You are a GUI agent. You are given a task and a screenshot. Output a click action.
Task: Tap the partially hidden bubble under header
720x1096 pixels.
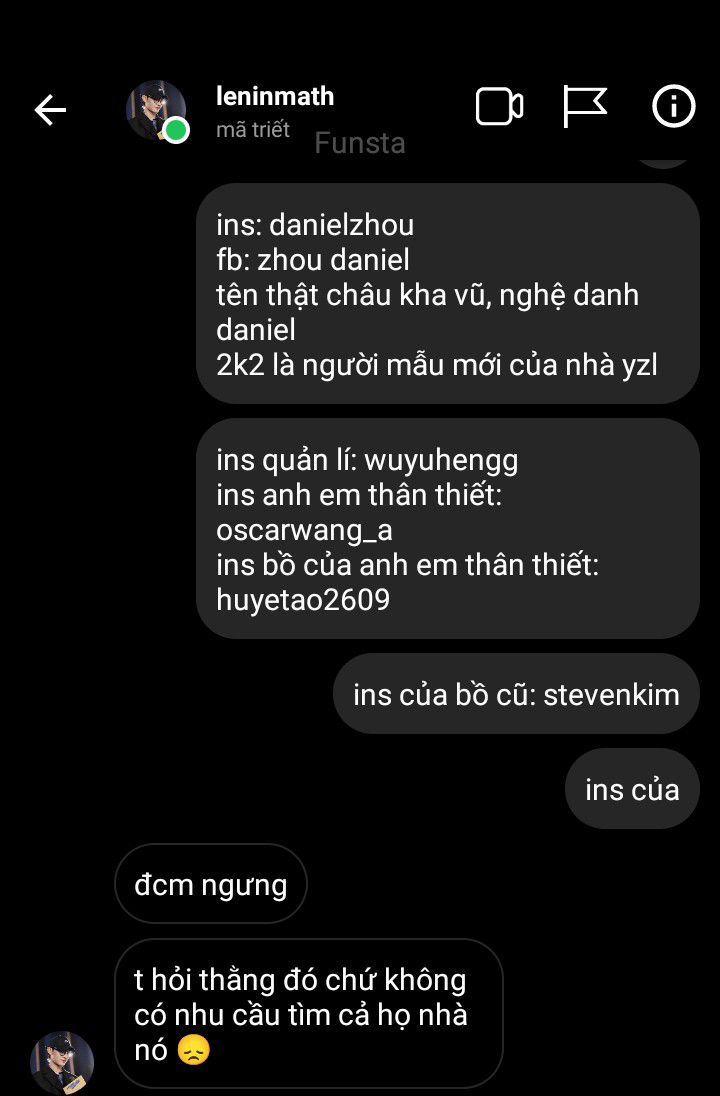[664, 164]
